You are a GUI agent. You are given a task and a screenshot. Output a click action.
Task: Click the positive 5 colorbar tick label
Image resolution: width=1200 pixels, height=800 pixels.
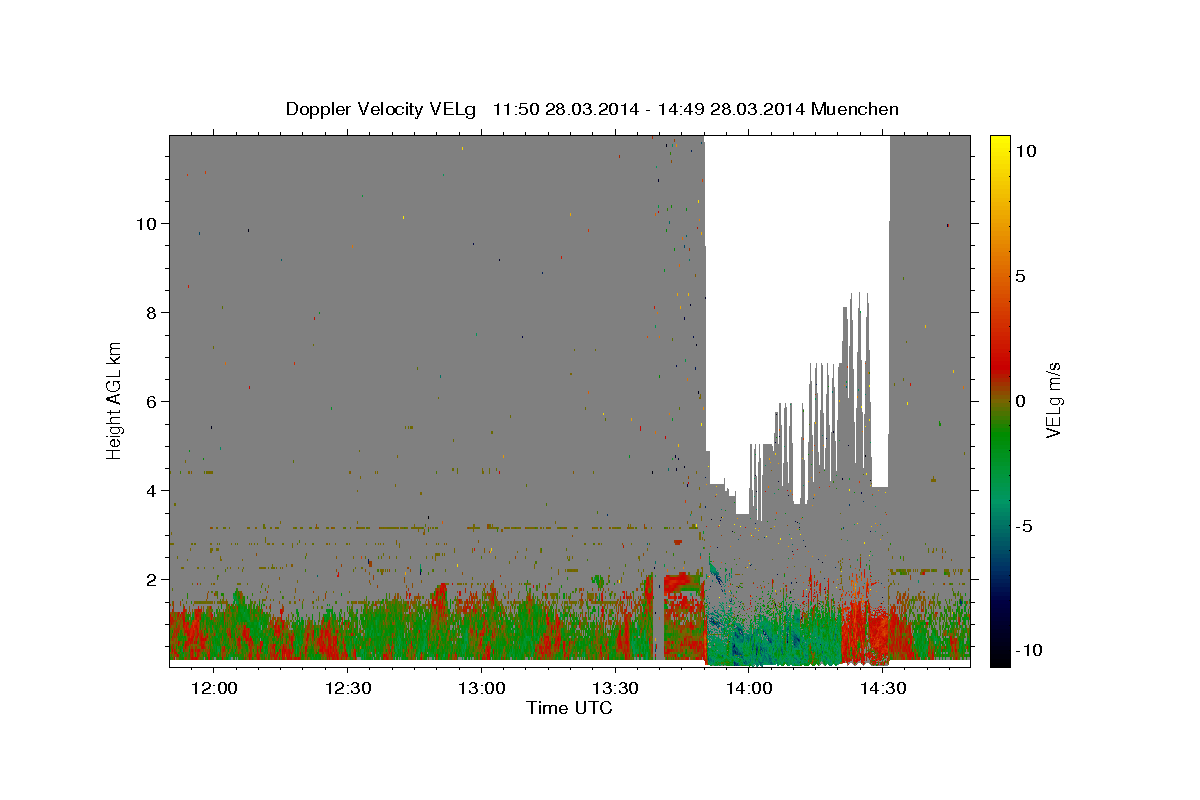click(1020, 276)
